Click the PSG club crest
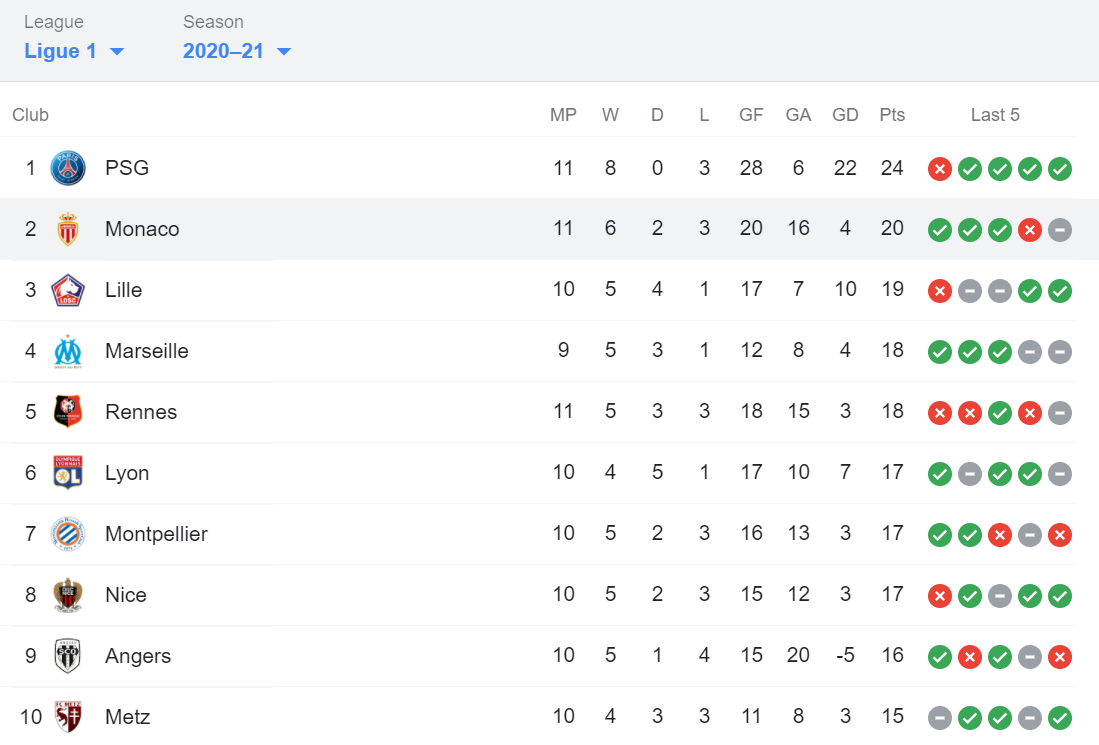Screen dimensions: 1099x745 pyautogui.click(x=68, y=168)
